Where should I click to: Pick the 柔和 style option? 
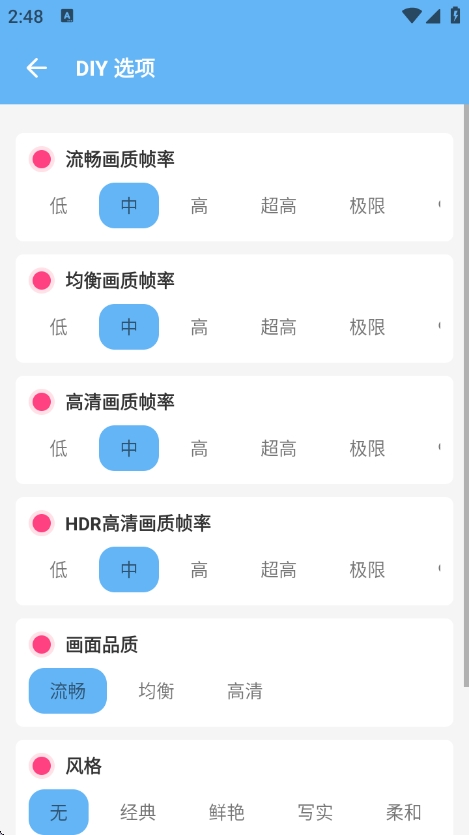[x=404, y=813]
